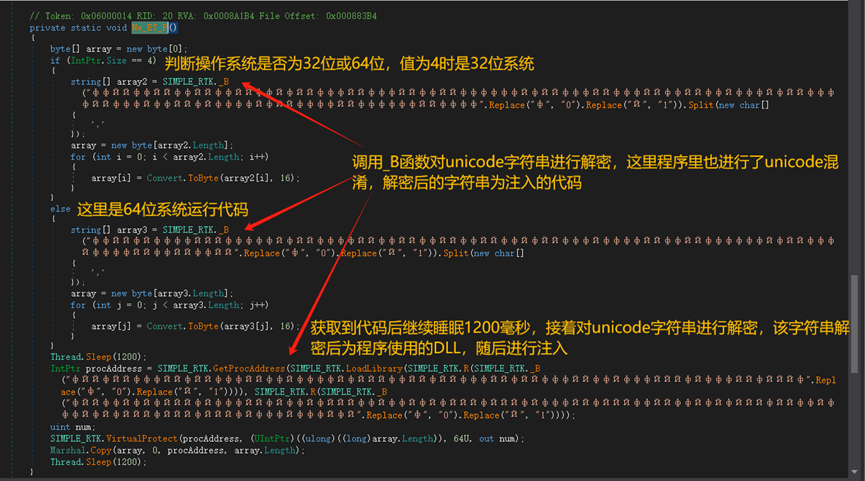Click the highlighted Nw_ET_F method name

(x=149, y=28)
